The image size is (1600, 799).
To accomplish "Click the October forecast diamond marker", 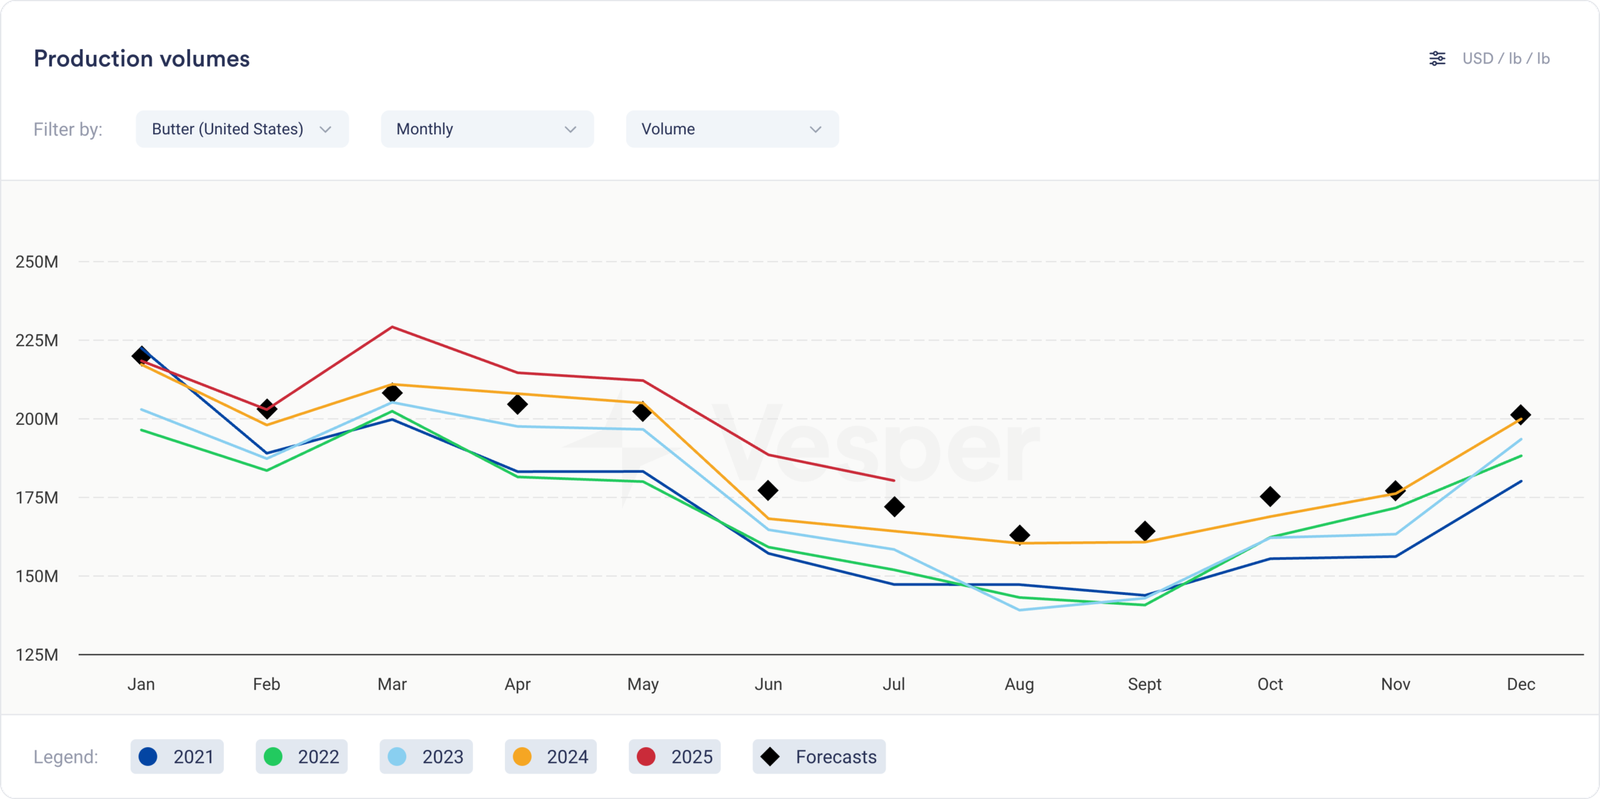I will pyautogui.click(x=1270, y=497).
